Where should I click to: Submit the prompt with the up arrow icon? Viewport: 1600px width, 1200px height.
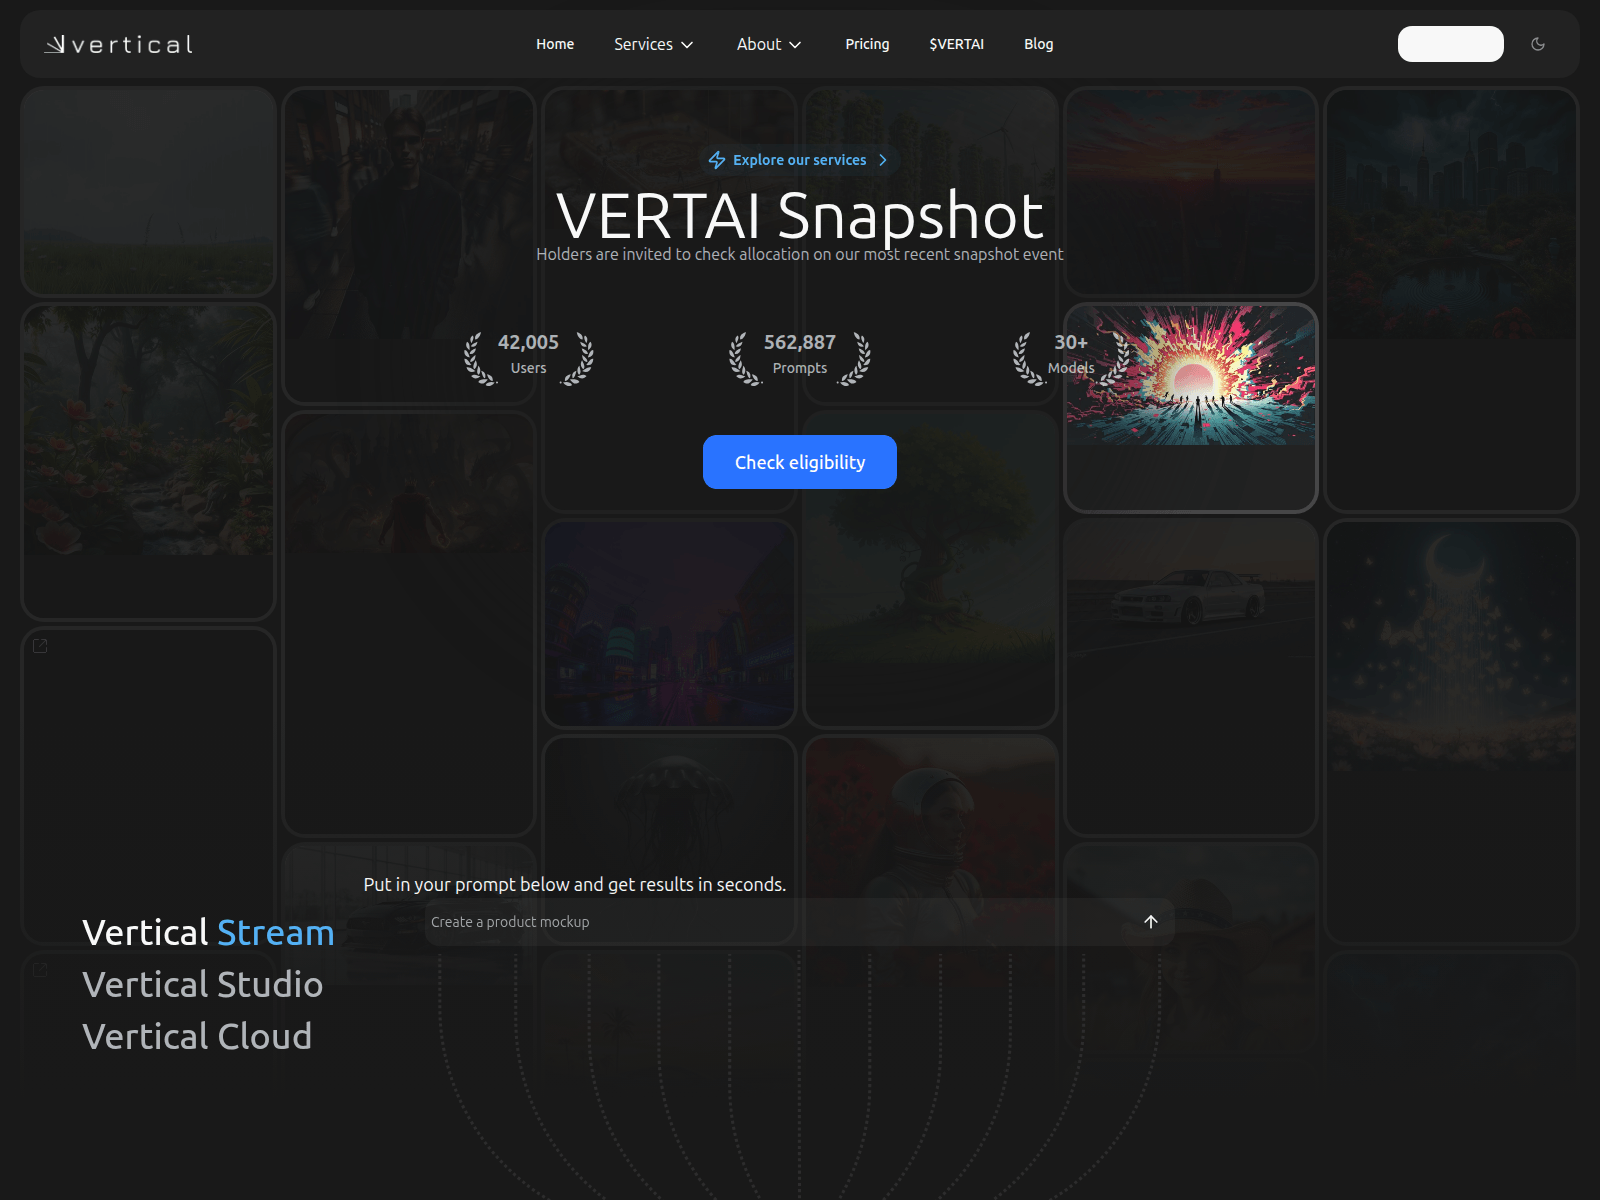(x=1151, y=922)
